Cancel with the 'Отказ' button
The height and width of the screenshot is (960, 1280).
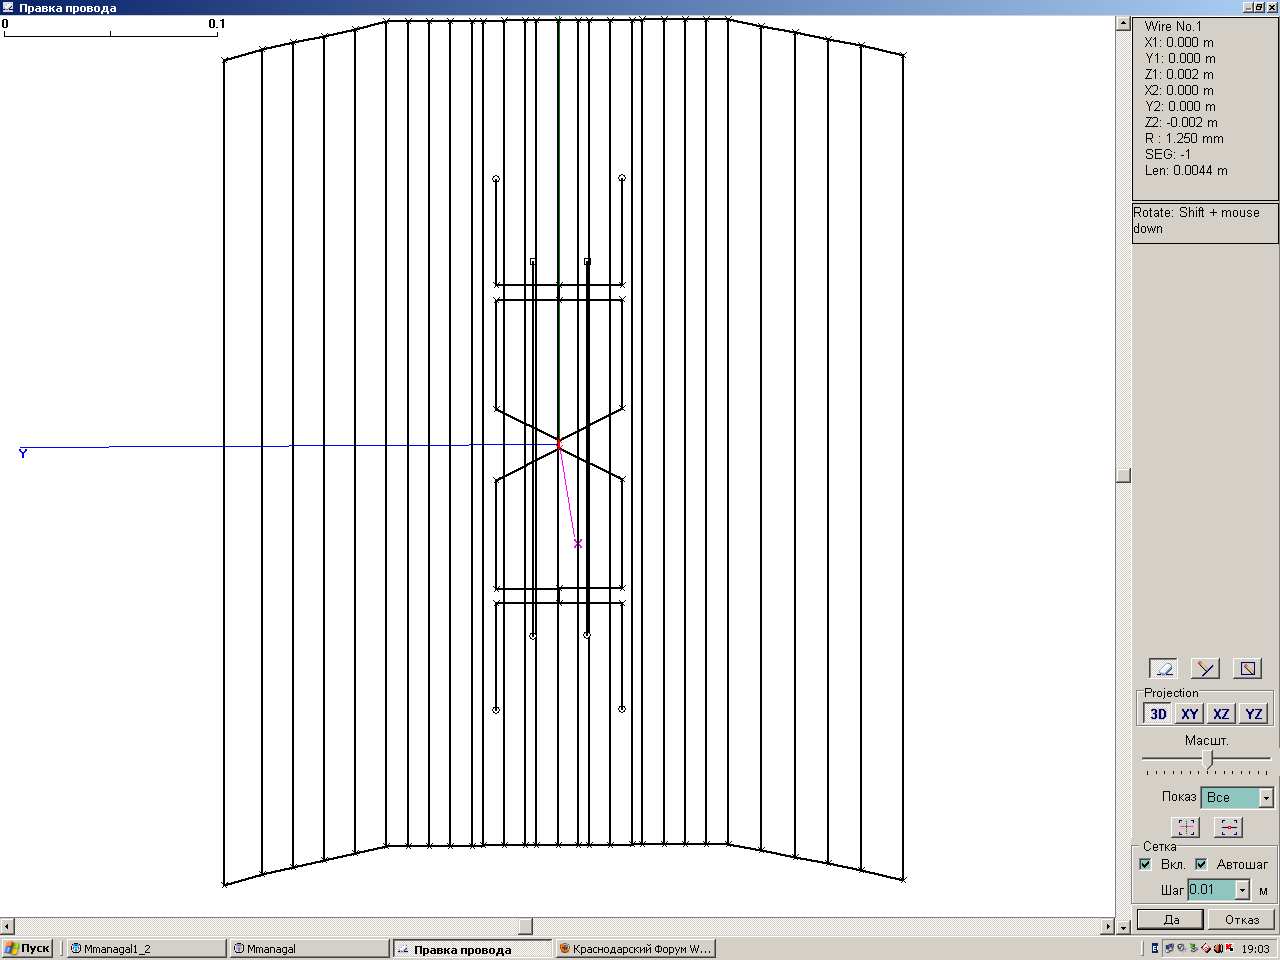1241,919
